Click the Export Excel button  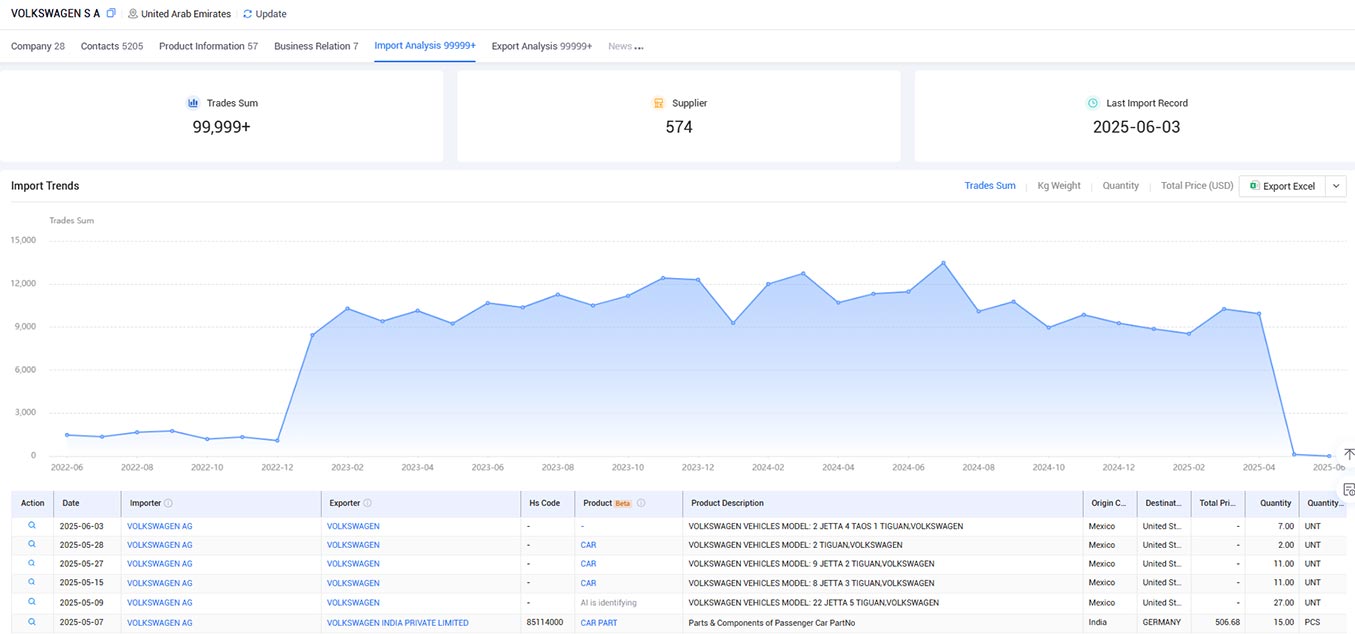(x=1282, y=186)
